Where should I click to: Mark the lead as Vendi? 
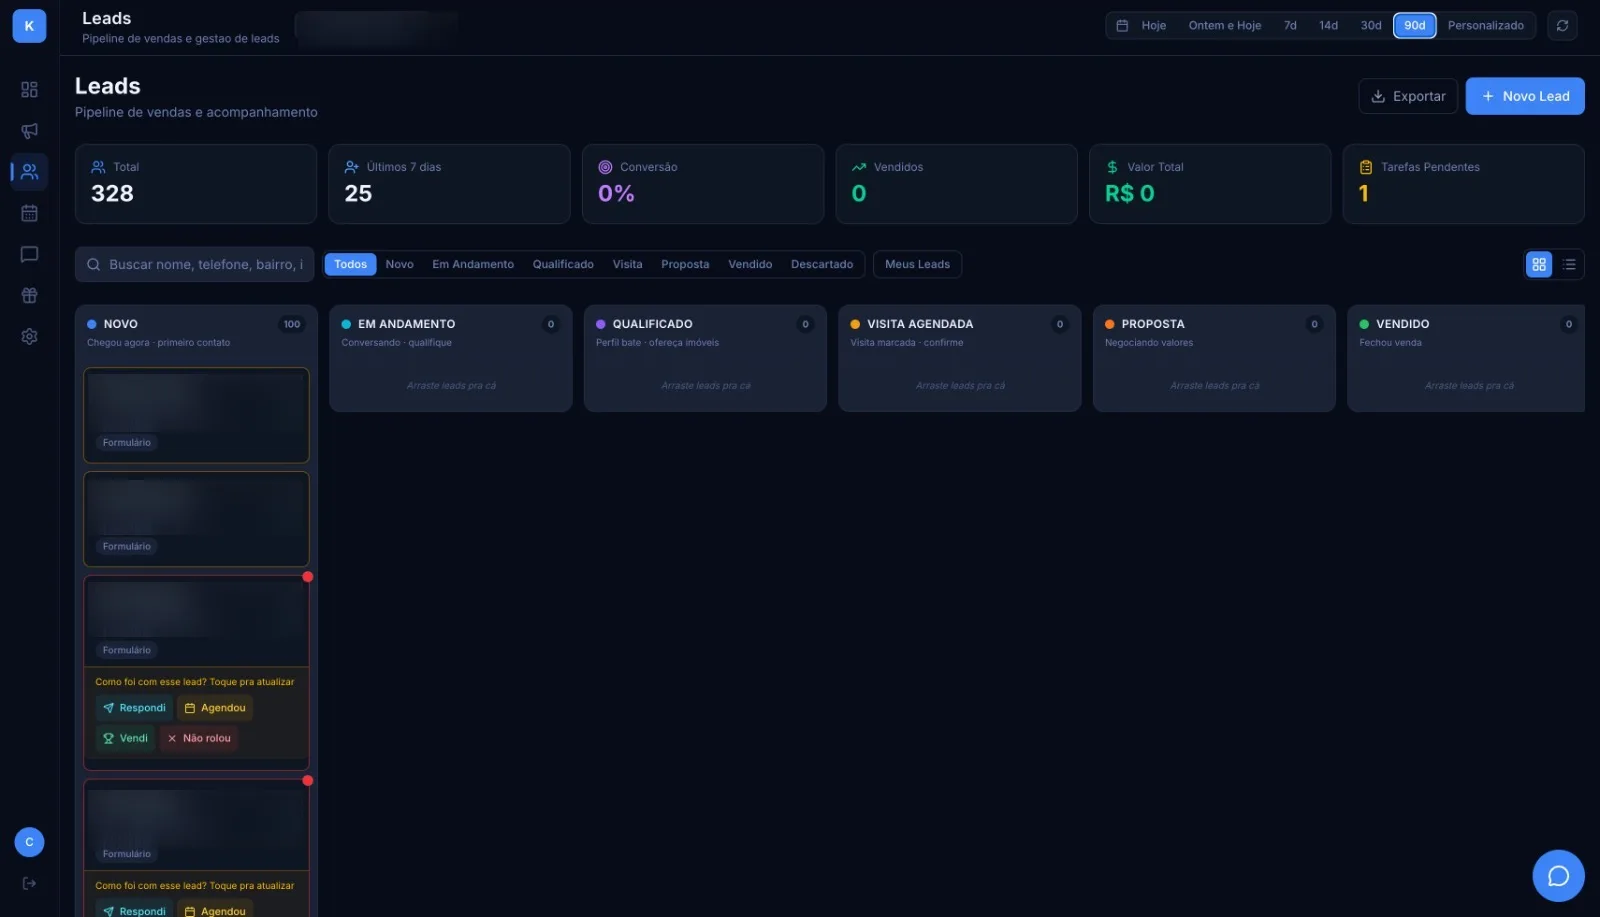click(x=125, y=738)
